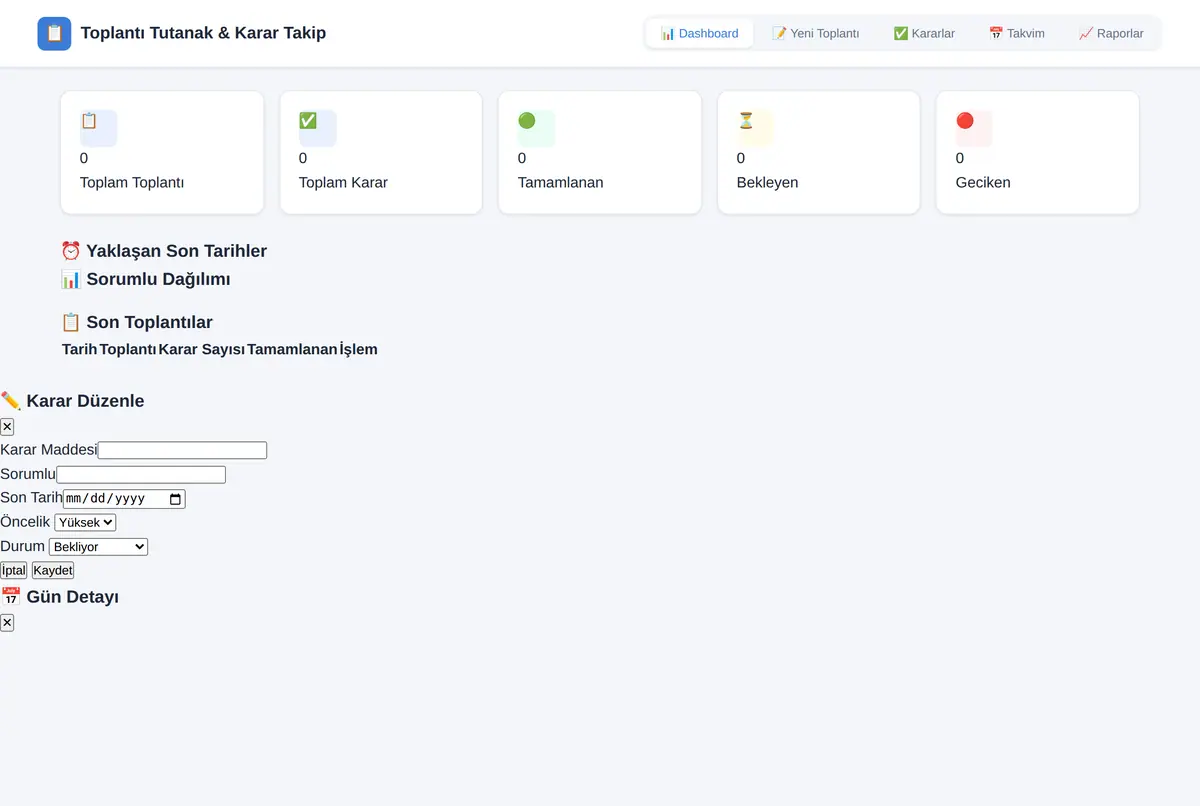Click the Toplantı column header
Viewport: 1200px width, 806px height.
point(128,349)
